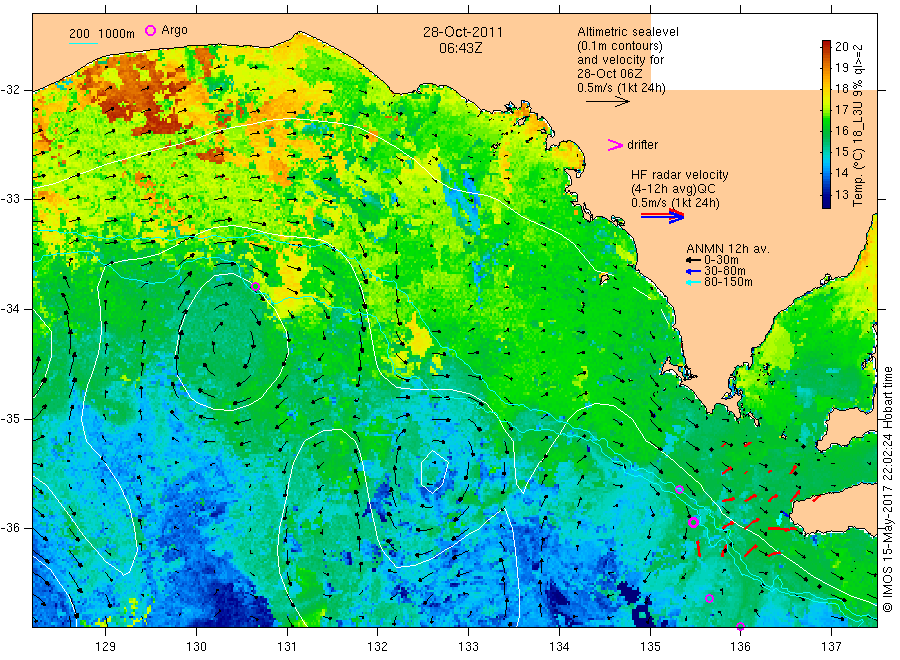Click the 28-Oct-2011 date title
The image size is (900, 660).
pyautogui.click(x=463, y=32)
